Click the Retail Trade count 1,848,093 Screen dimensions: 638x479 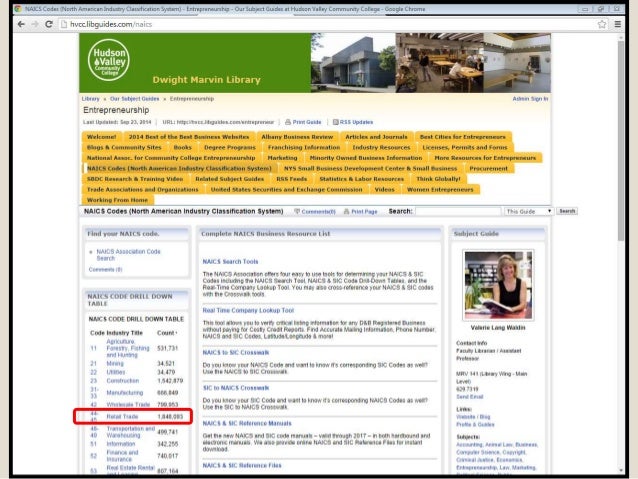pos(170,417)
